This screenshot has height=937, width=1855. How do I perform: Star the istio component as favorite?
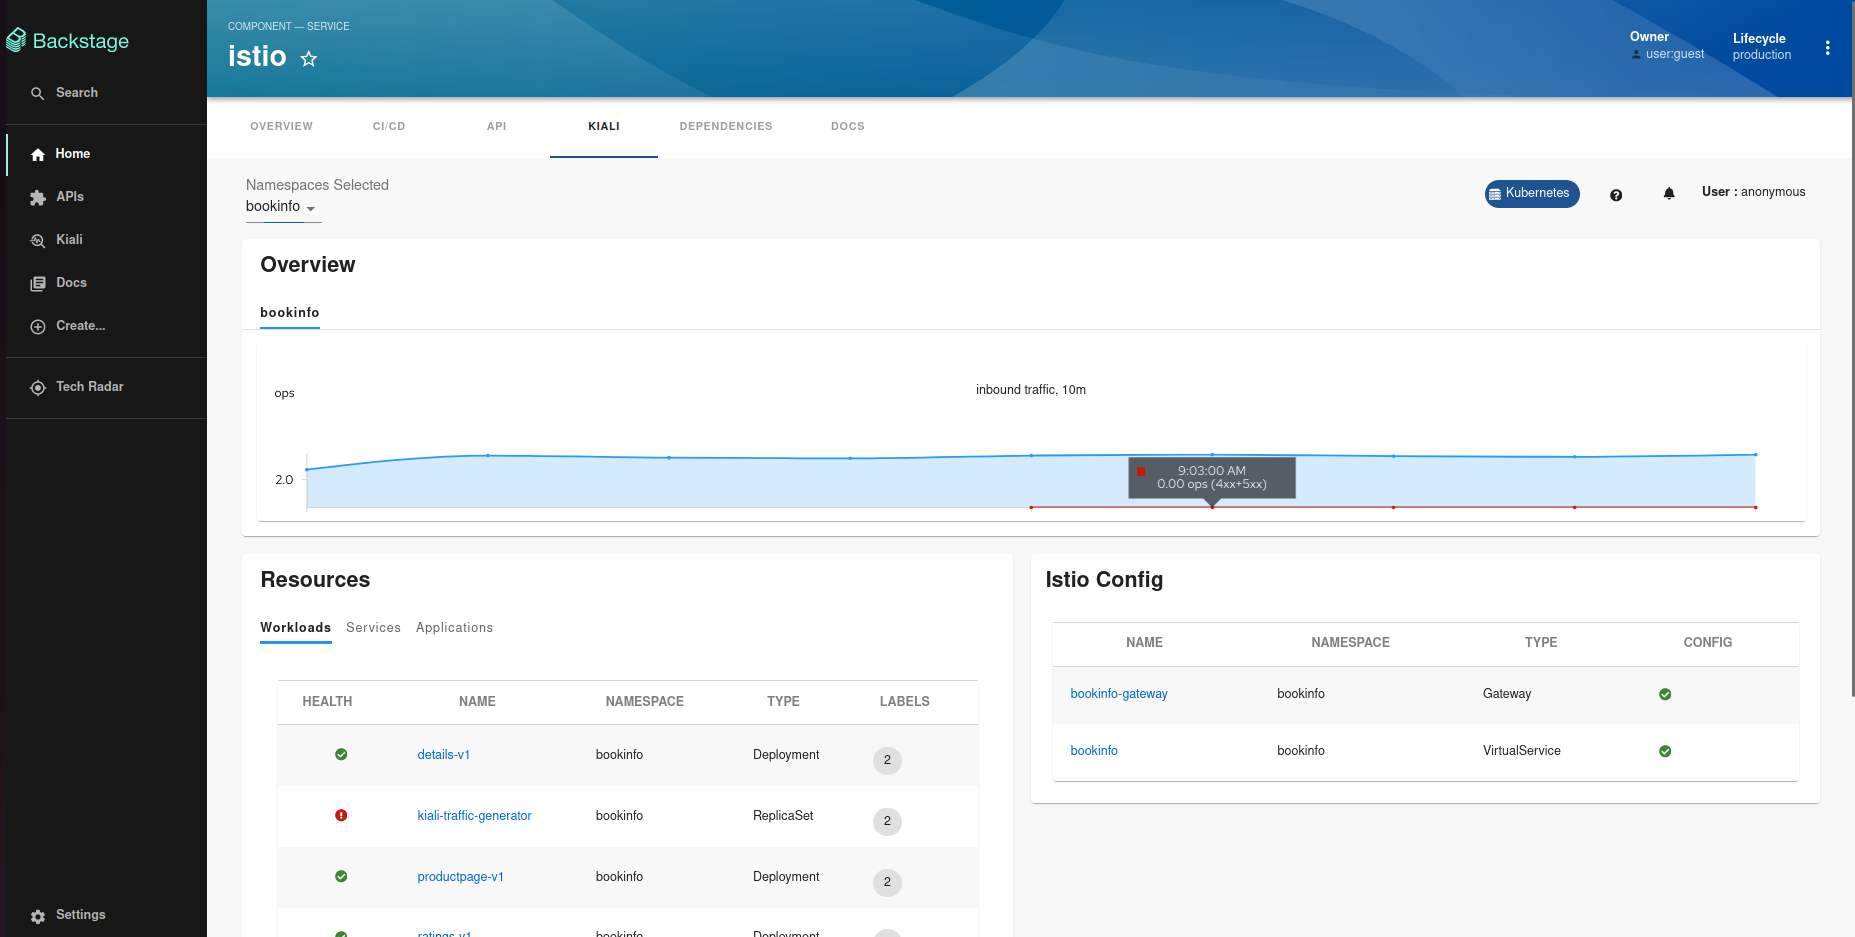click(309, 59)
